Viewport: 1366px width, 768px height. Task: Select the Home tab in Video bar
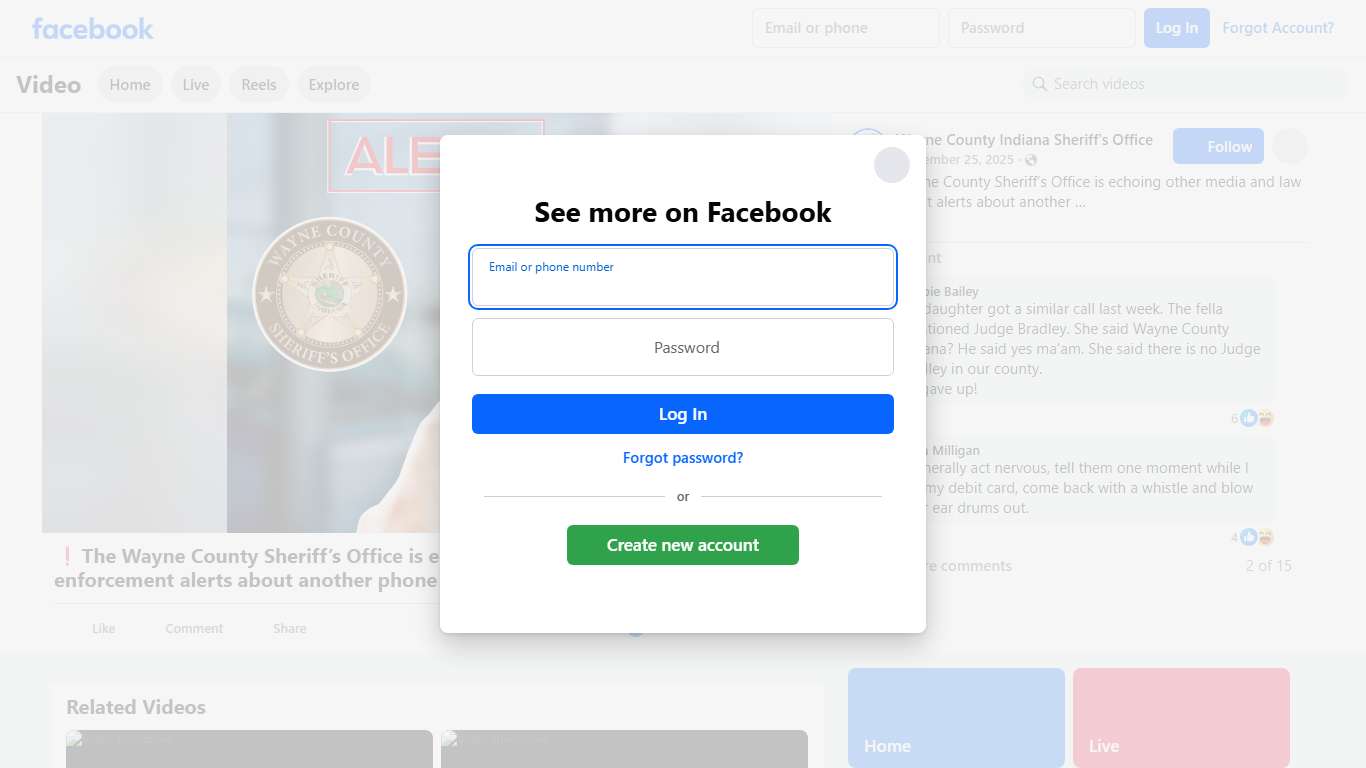coord(130,84)
